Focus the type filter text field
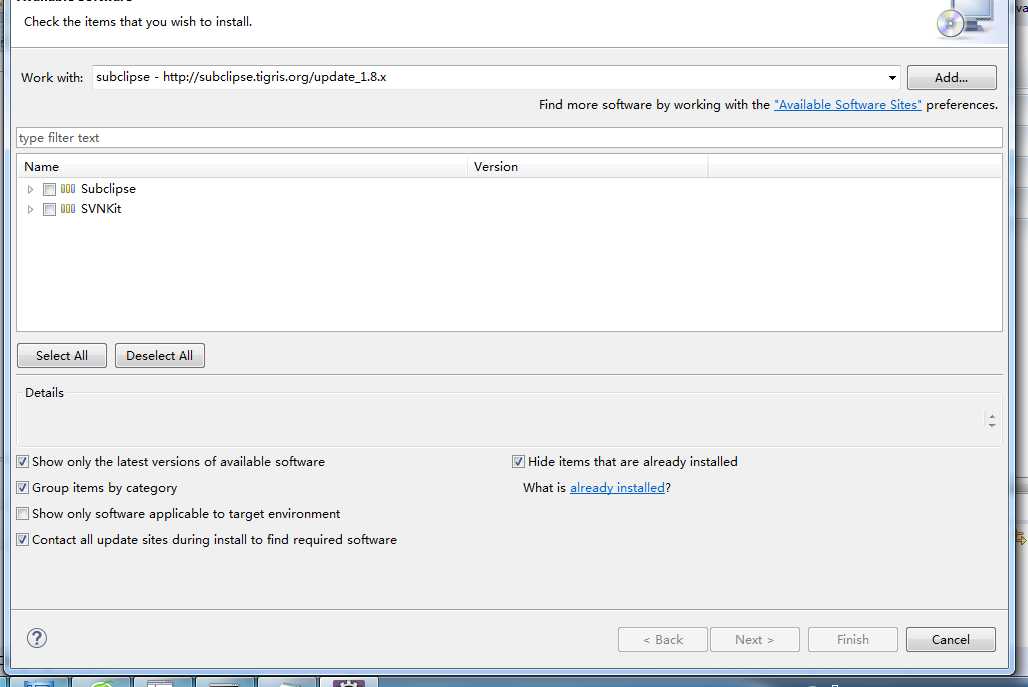 [509, 138]
